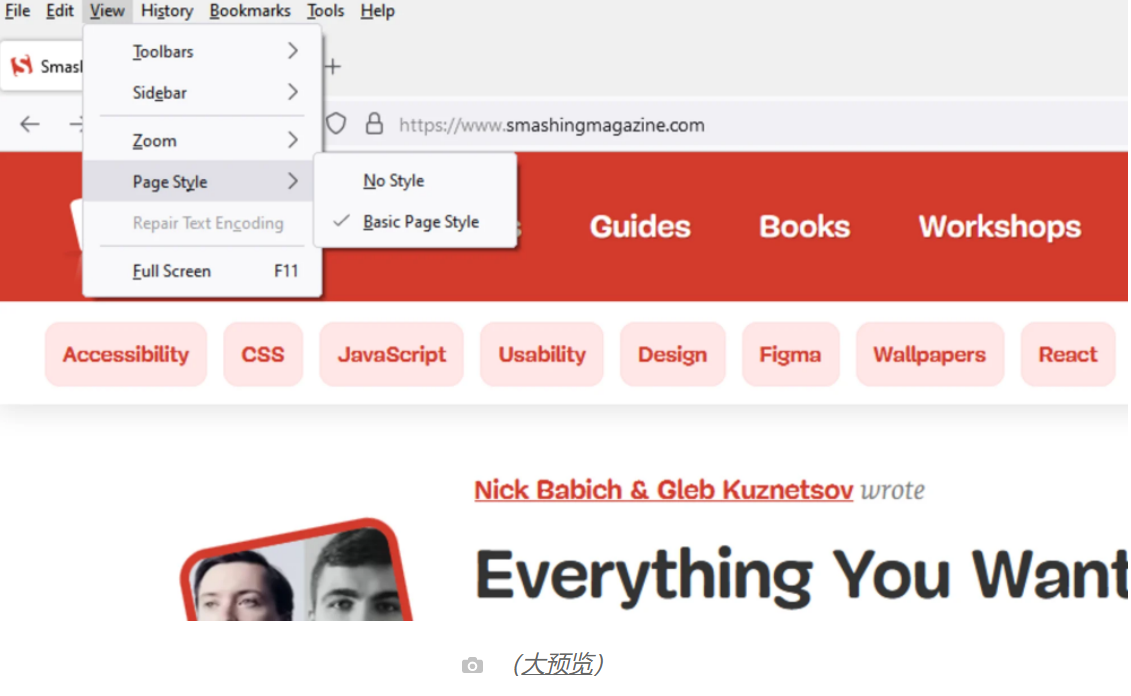Open the Edit menu
1131x696 pixels.
pyautogui.click(x=60, y=11)
